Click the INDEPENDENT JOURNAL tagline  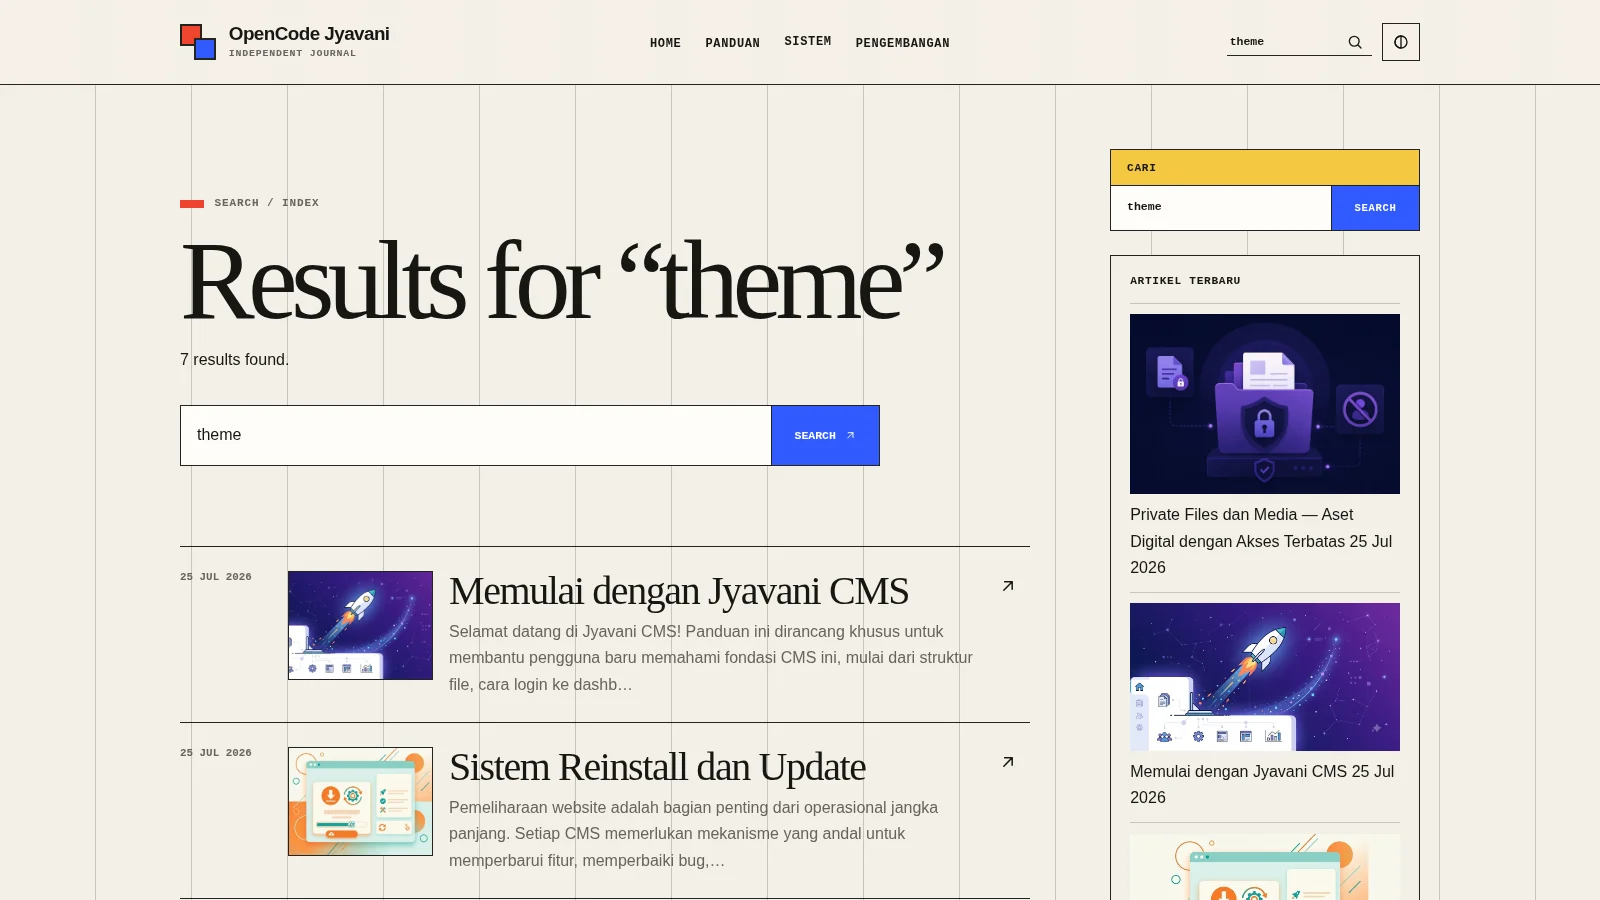click(x=292, y=53)
